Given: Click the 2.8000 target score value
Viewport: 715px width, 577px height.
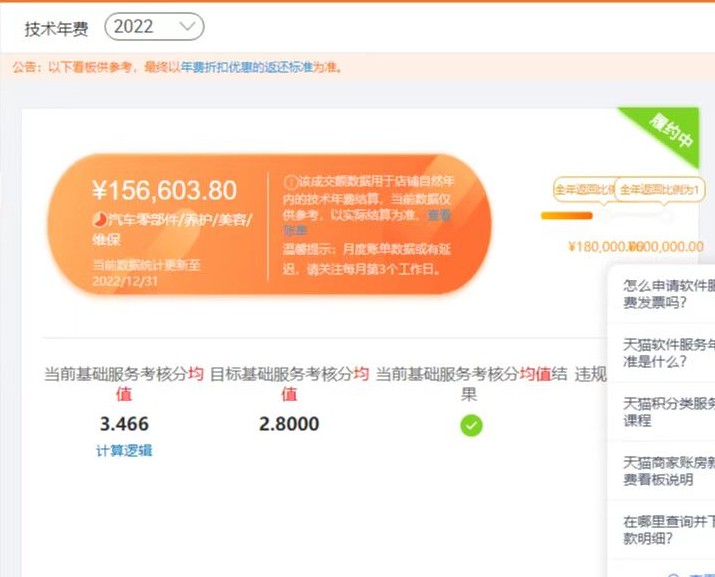Looking at the screenshot, I should point(289,424).
